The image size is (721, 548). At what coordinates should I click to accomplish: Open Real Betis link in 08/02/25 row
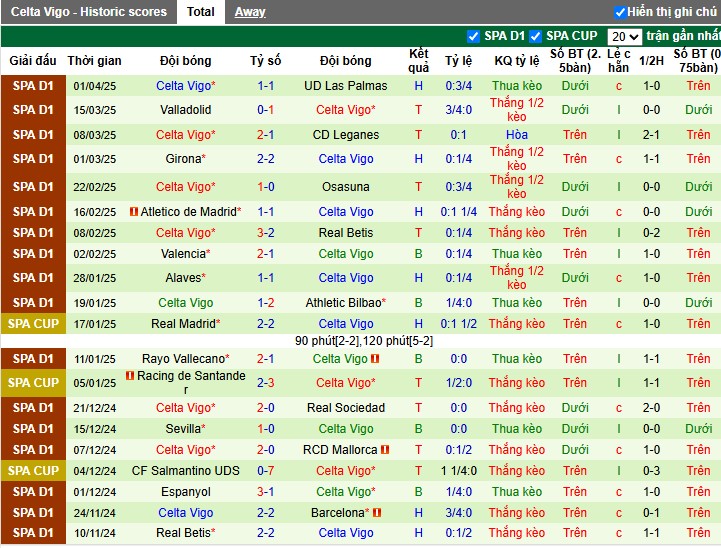[346, 233]
